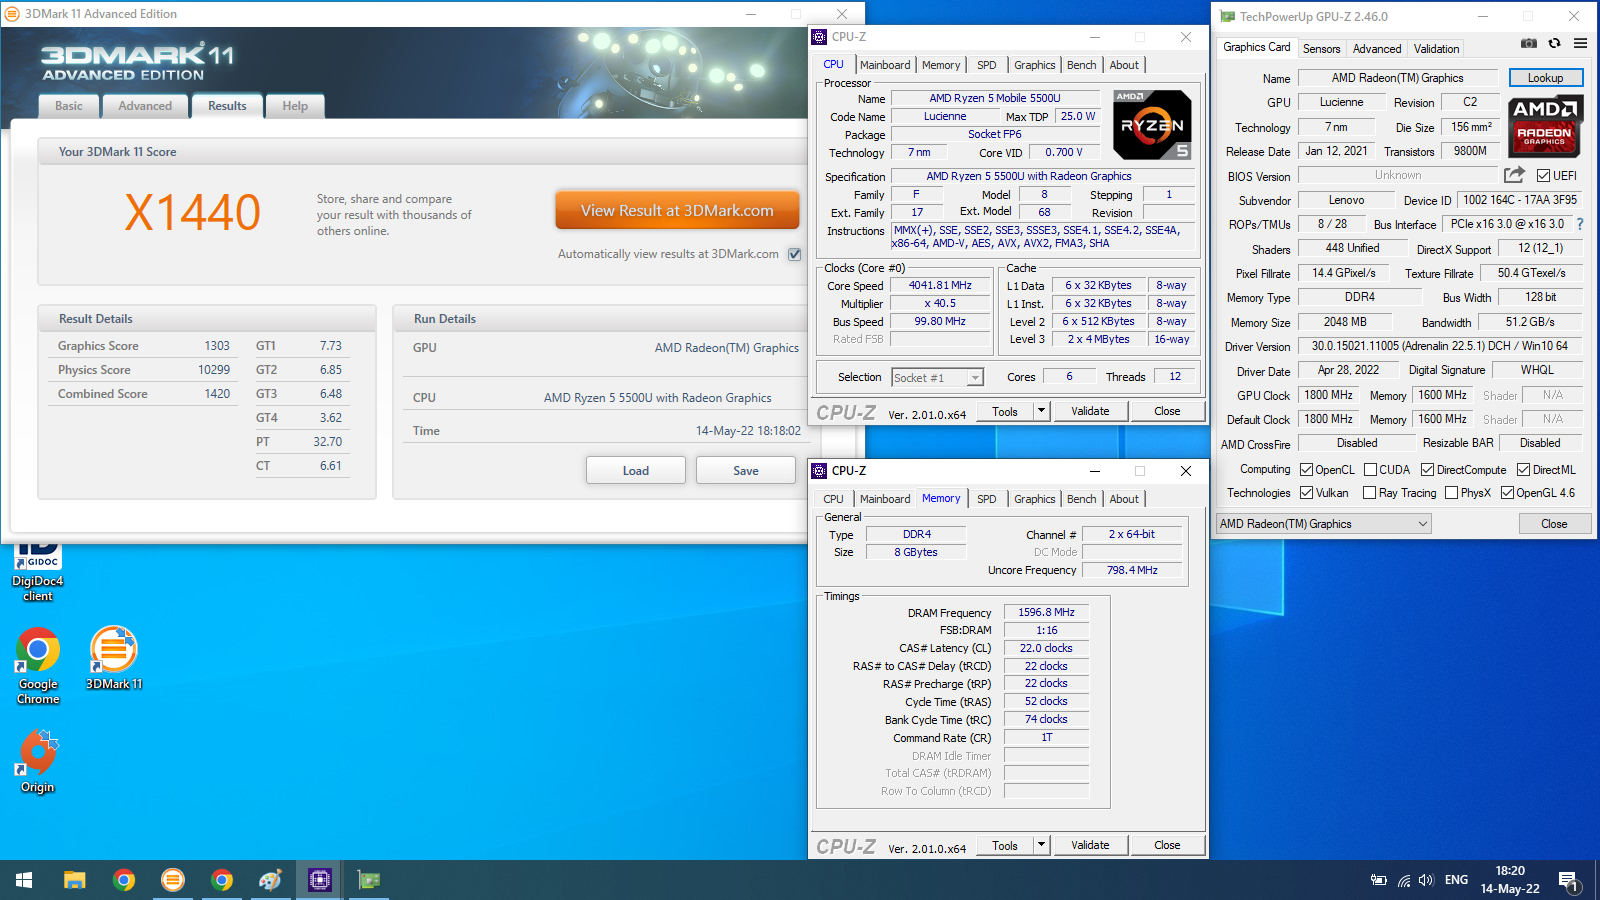The image size is (1600, 900).
Task: Click Tools button in lower CPU-Z
Action: tap(1005, 844)
